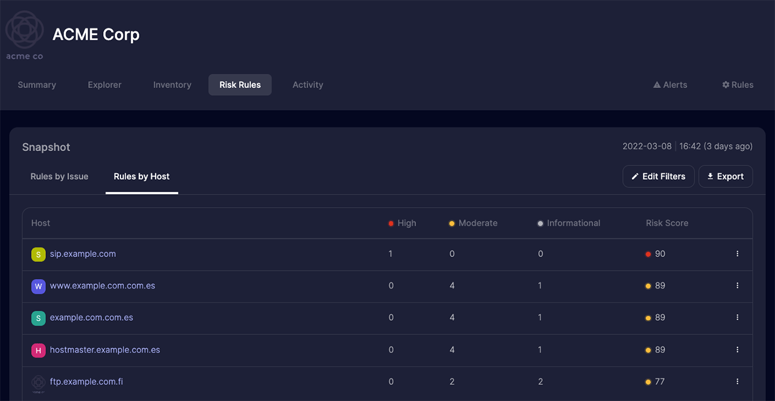This screenshot has width=775, height=401.
Task: Select the Rules by Host tab
Action: click(142, 177)
